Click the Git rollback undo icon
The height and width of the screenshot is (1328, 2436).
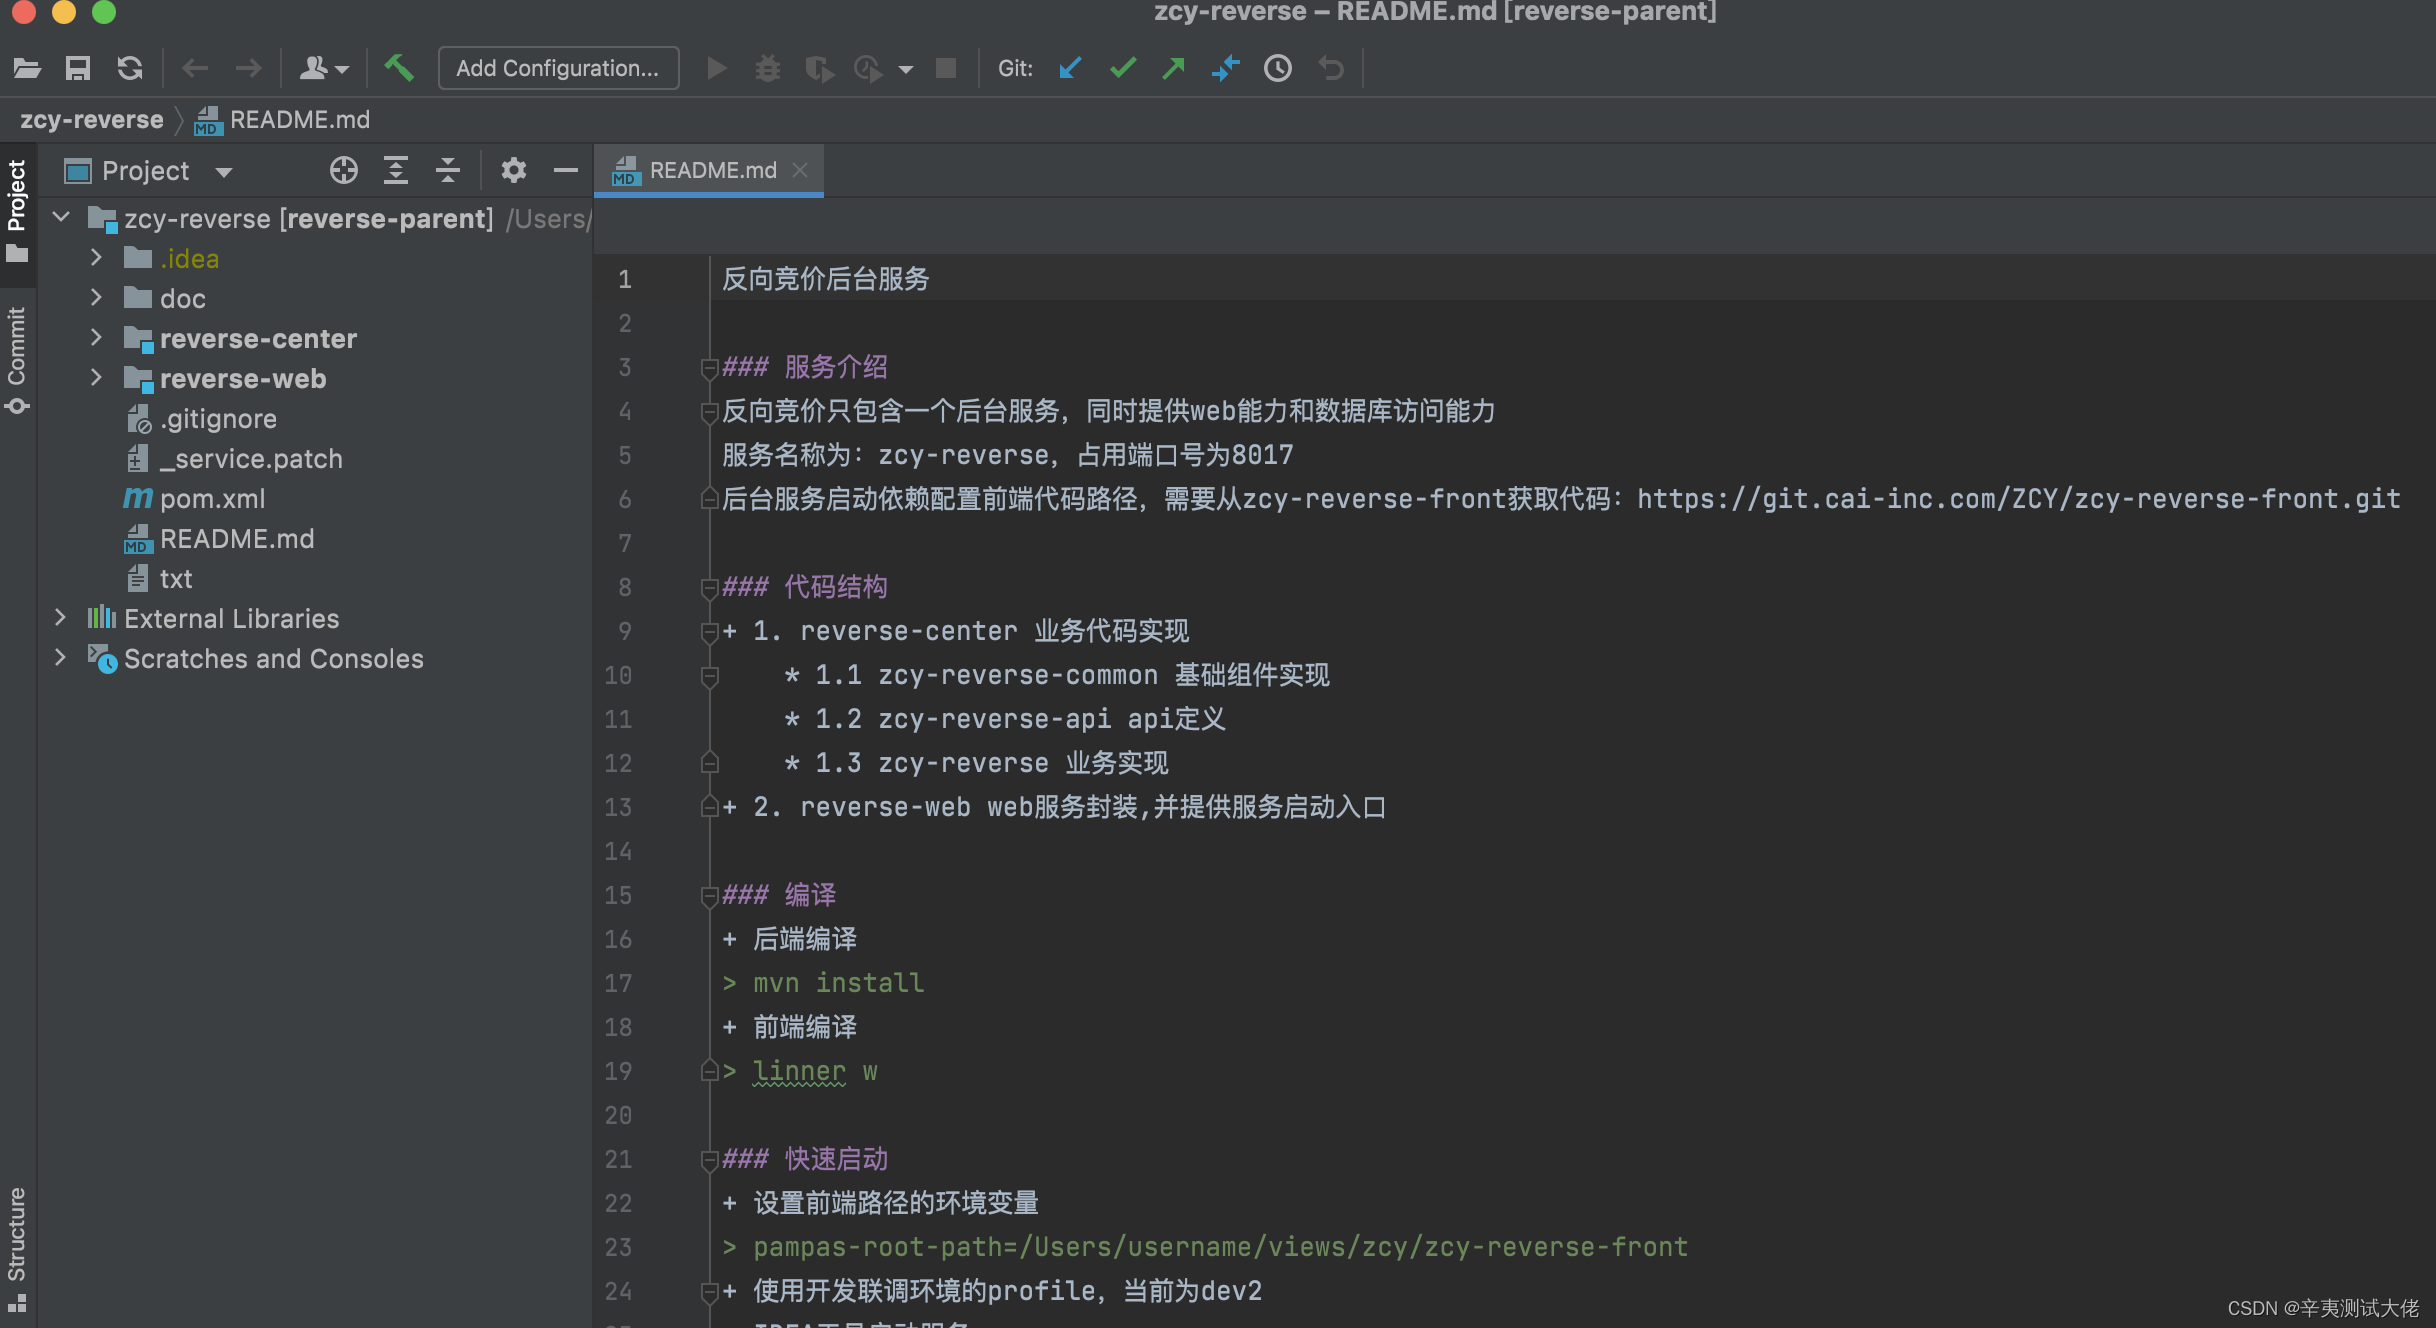pos(1331,68)
